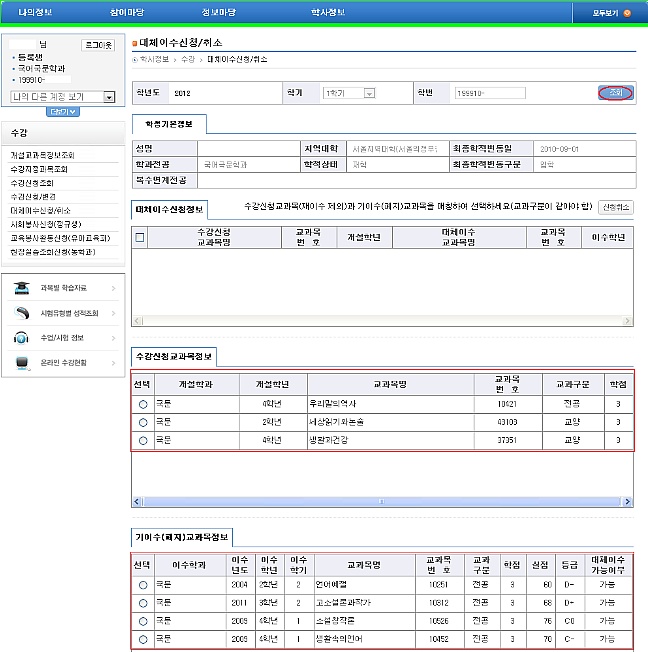Viewport: 648px width, 652px height.
Task: Click the 조회 search button
Action: pyautogui.click(x=615, y=92)
